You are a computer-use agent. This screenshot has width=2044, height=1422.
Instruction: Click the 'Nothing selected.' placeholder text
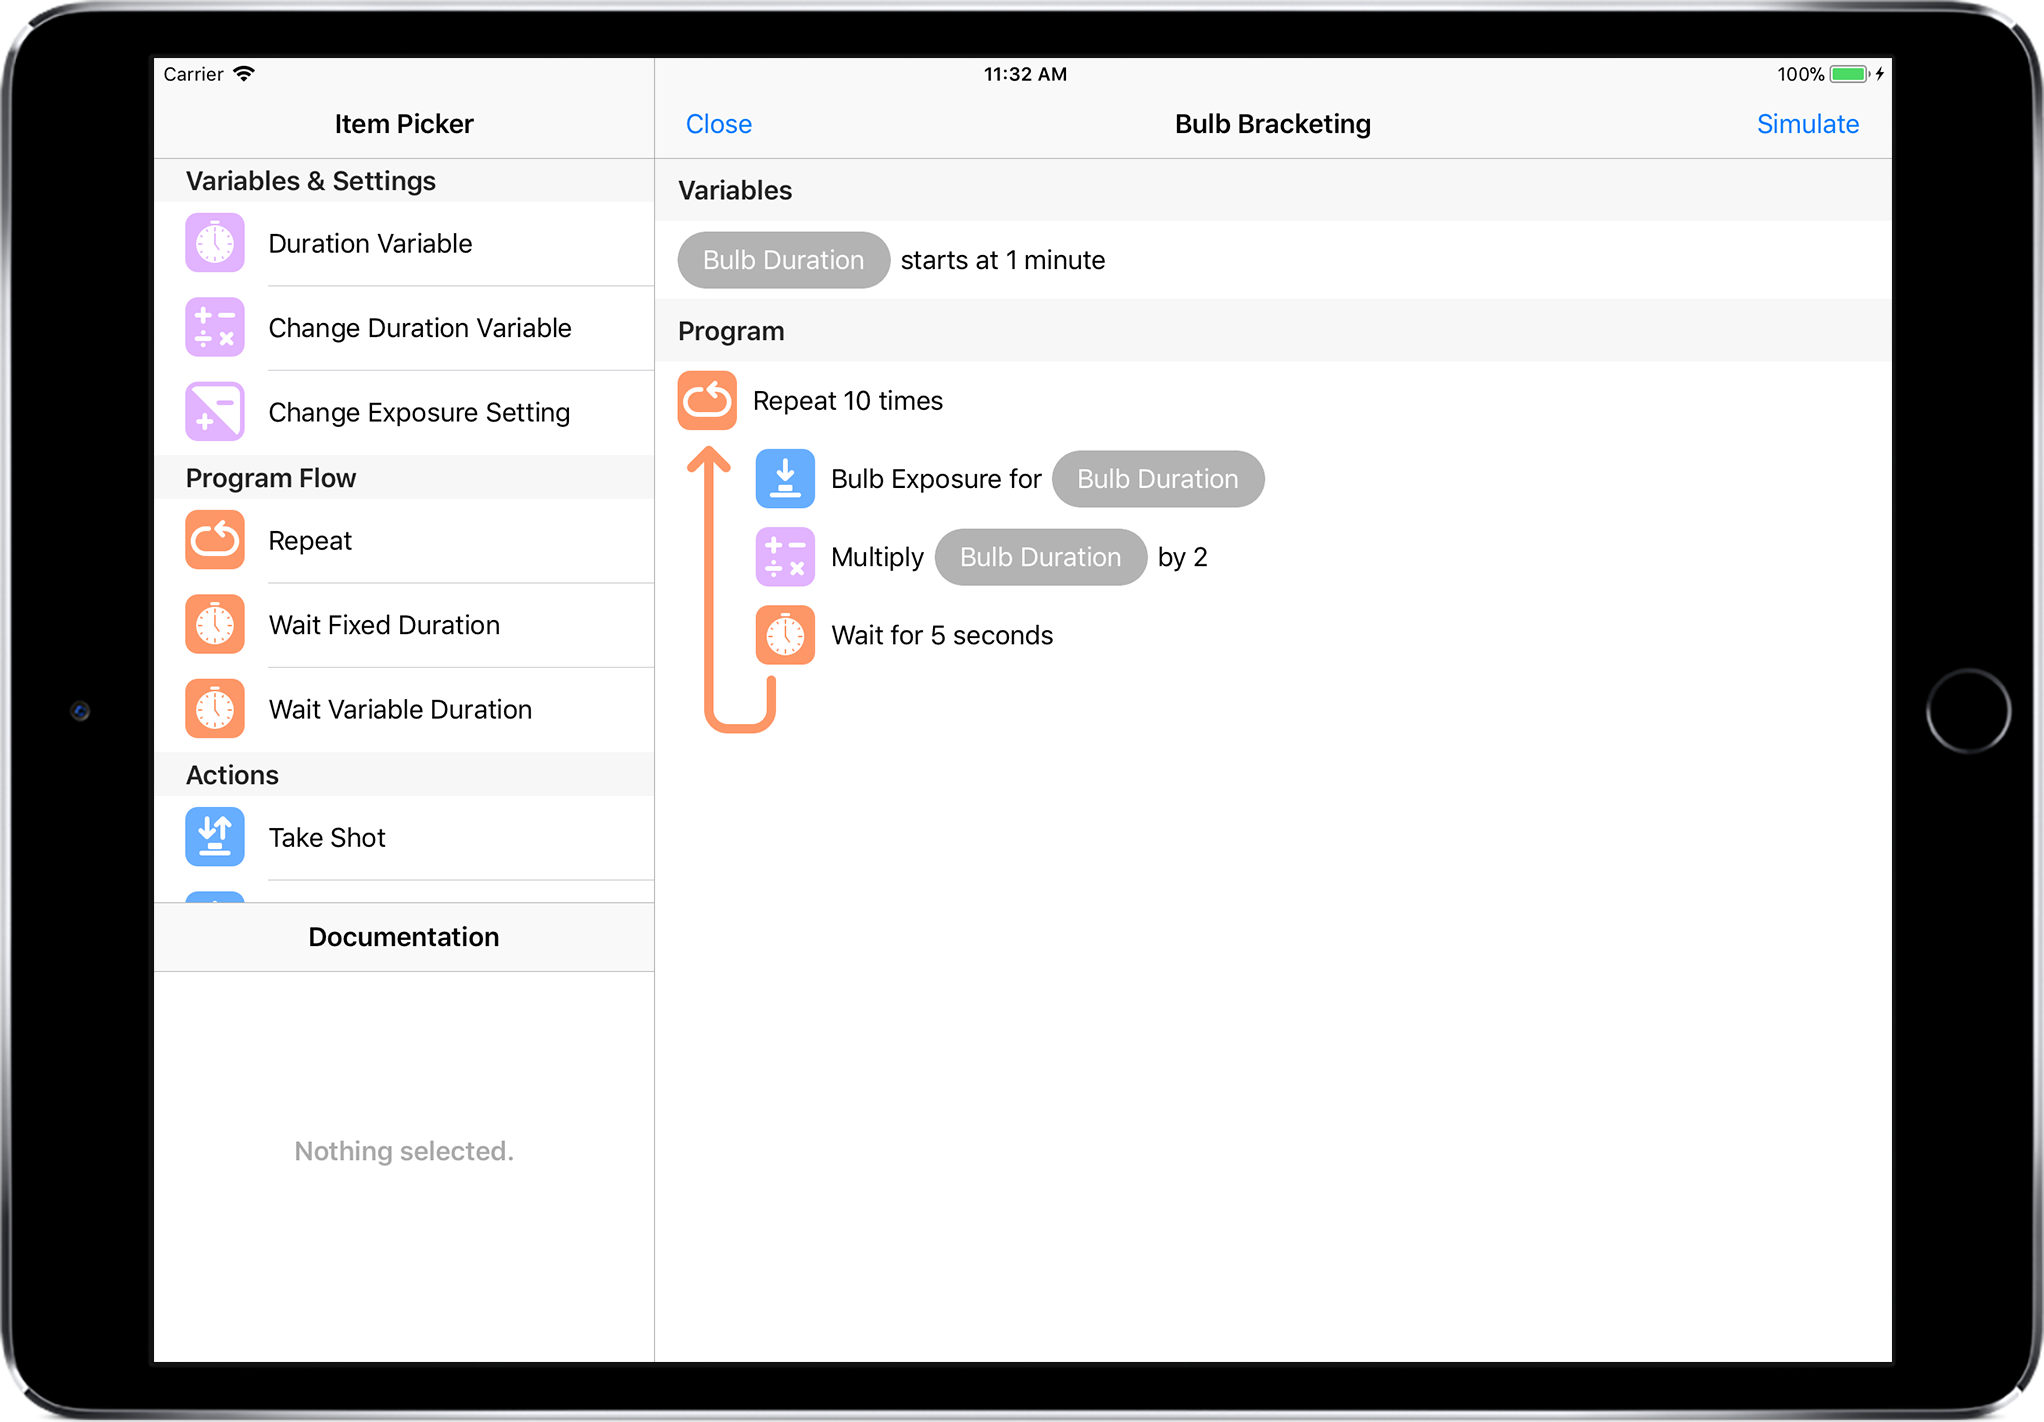[x=404, y=1151]
